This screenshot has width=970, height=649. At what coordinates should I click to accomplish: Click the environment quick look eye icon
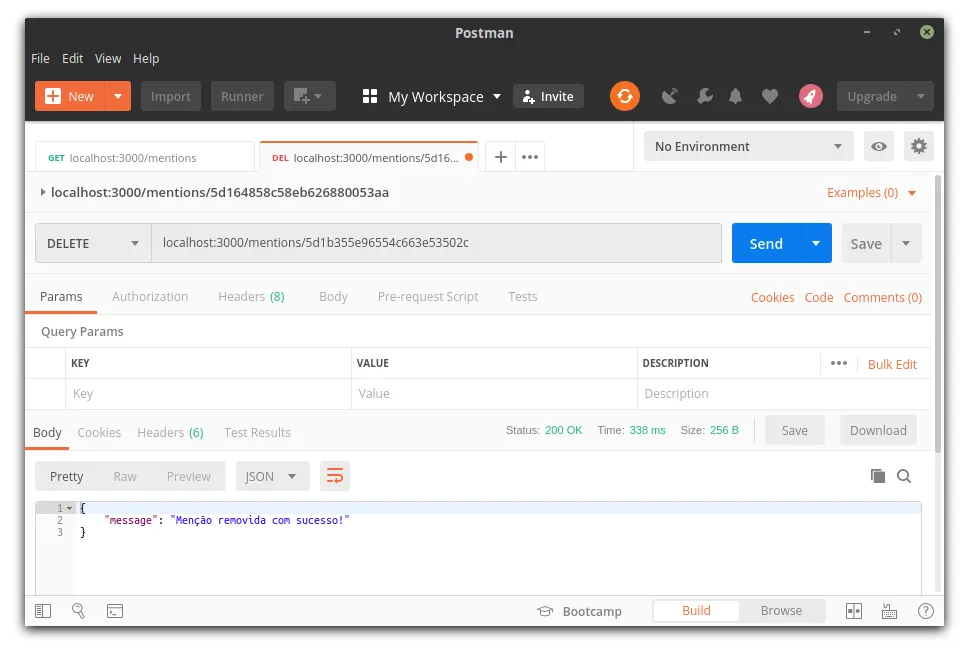[x=879, y=146]
